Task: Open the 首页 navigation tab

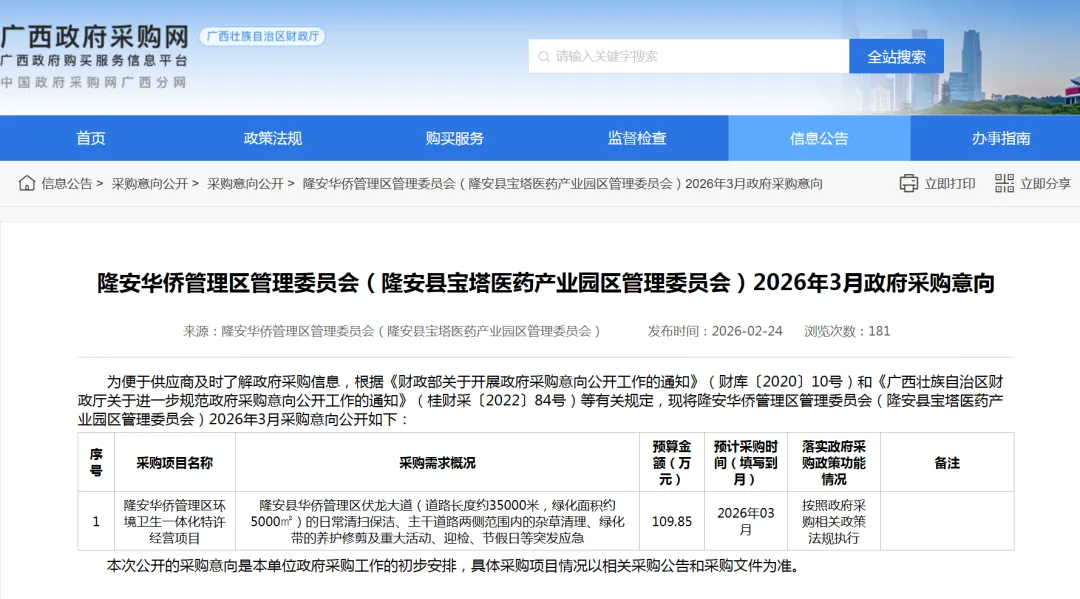Action: [x=91, y=138]
